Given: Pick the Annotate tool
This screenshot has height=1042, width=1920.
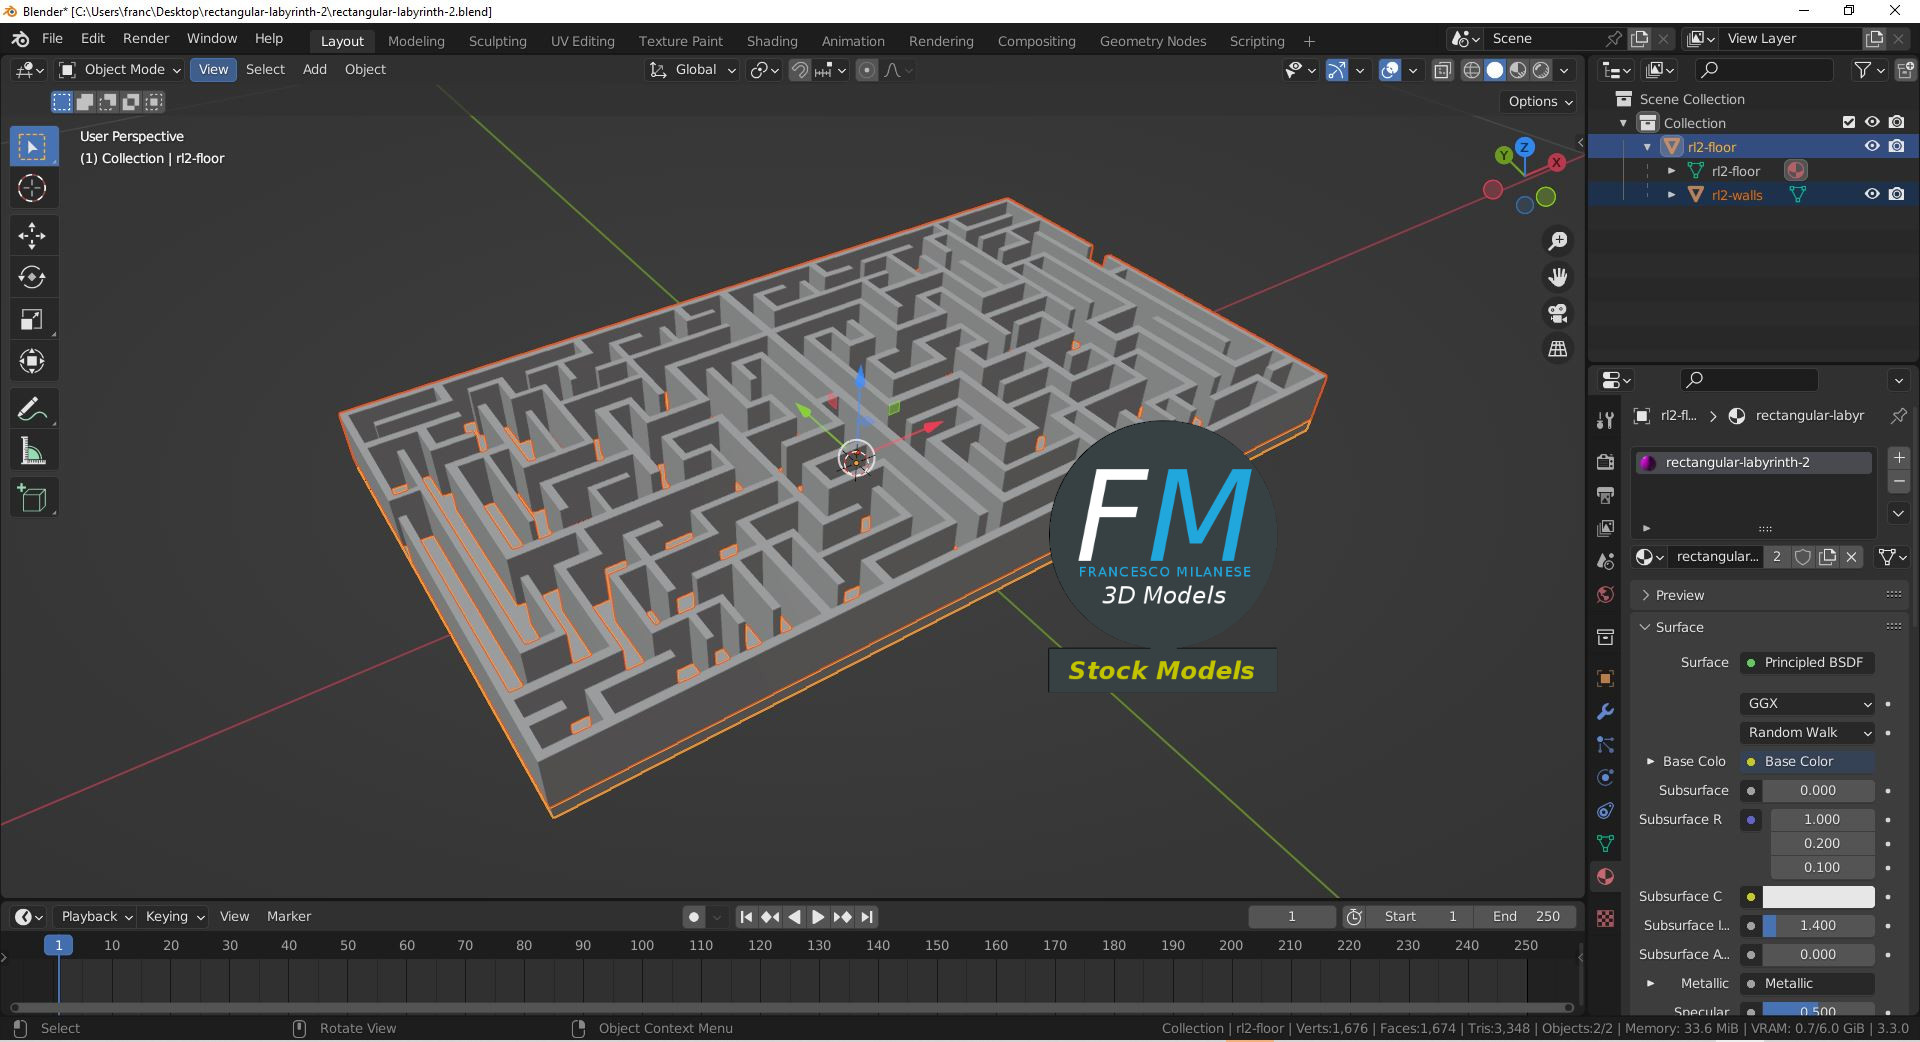Looking at the screenshot, I should (x=33, y=408).
